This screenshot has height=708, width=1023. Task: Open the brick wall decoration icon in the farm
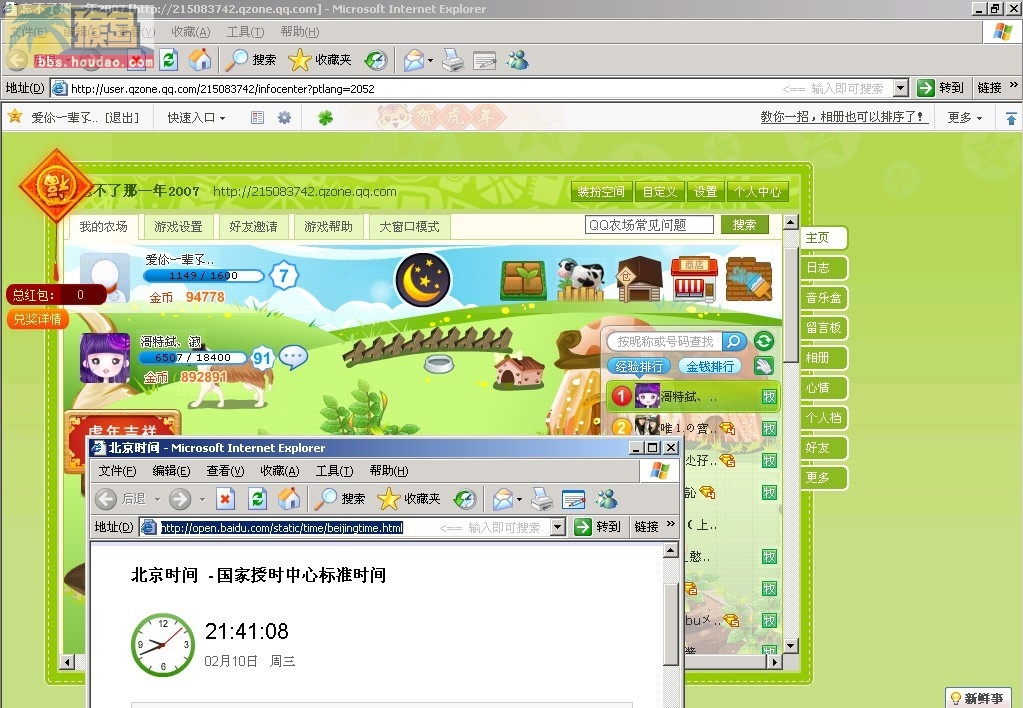point(749,279)
